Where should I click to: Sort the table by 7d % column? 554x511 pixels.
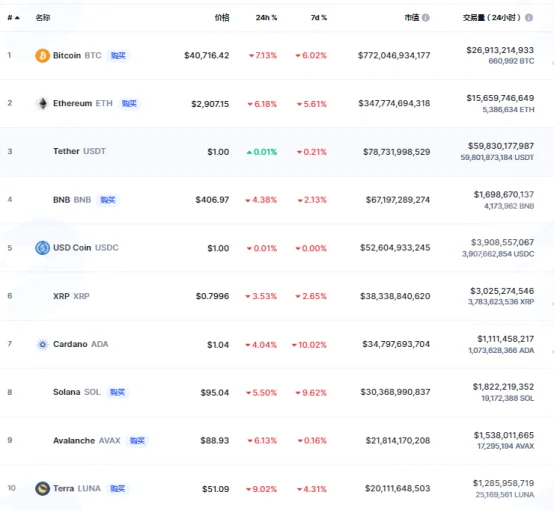point(319,18)
